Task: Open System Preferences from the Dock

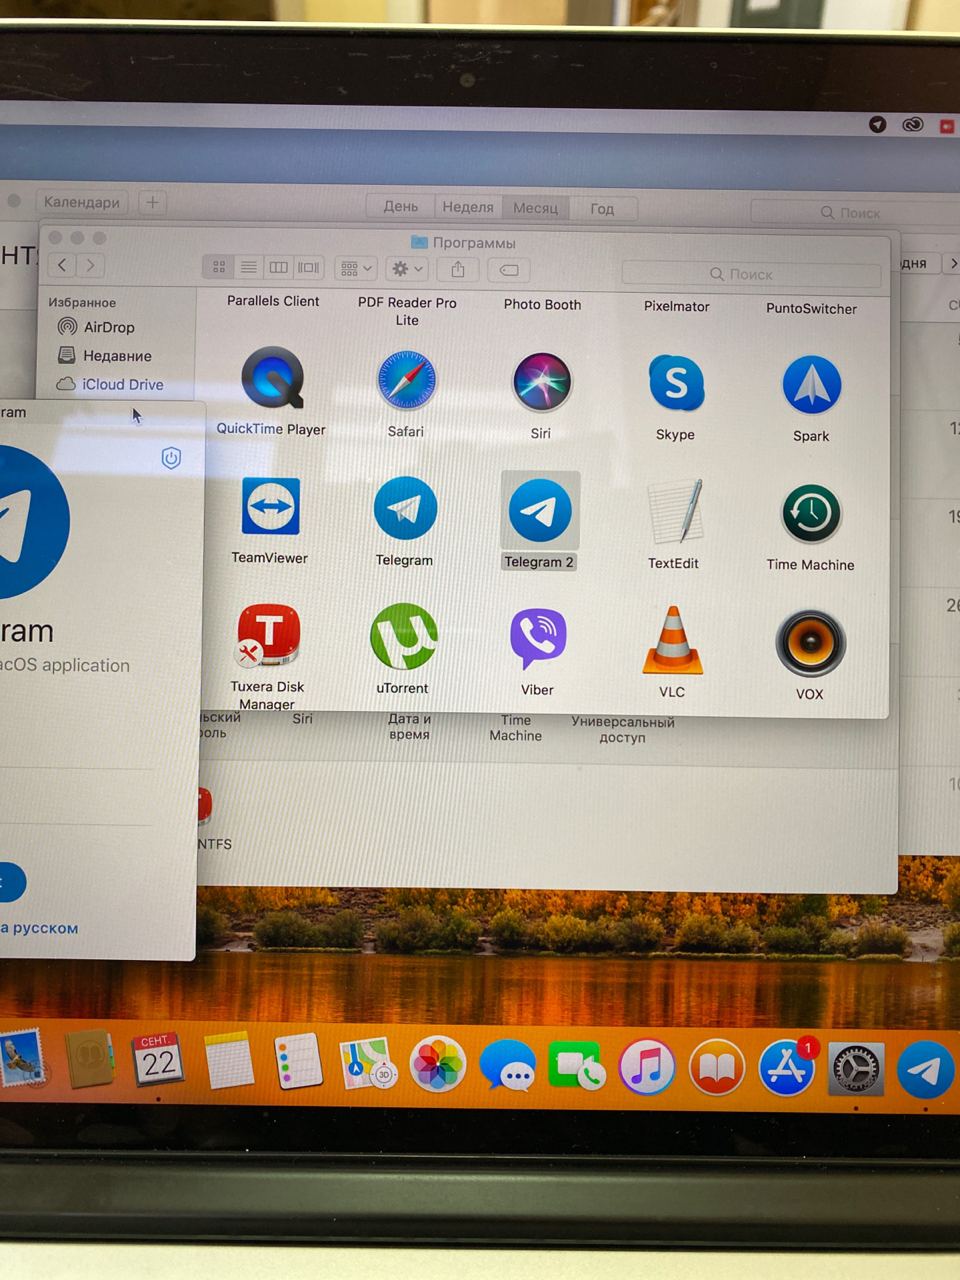Action: [x=857, y=1069]
